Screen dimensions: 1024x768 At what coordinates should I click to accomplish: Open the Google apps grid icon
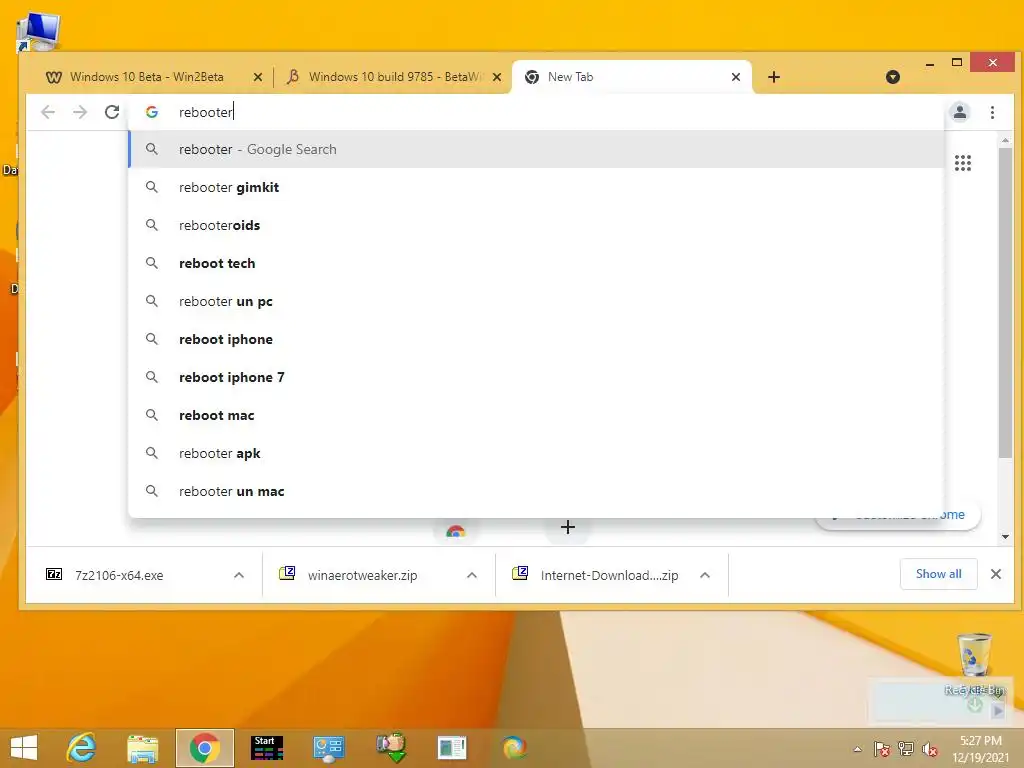pyautogui.click(x=963, y=163)
